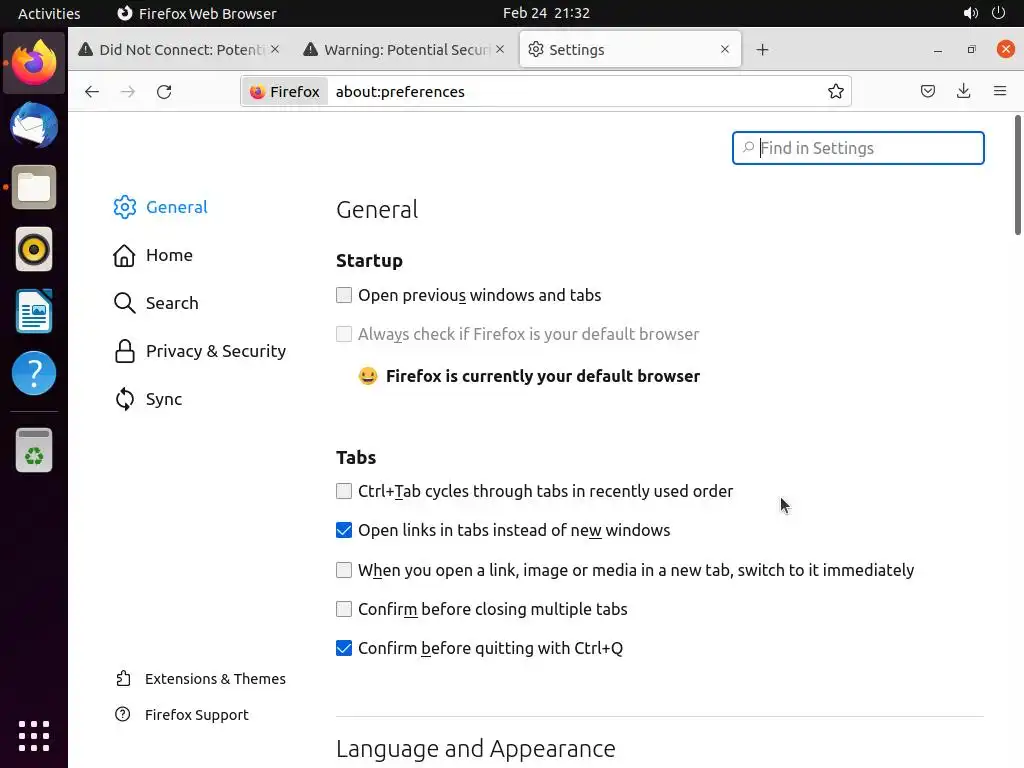Enable Confirm before closing multiple tabs
The height and width of the screenshot is (768, 1024).
click(344, 609)
